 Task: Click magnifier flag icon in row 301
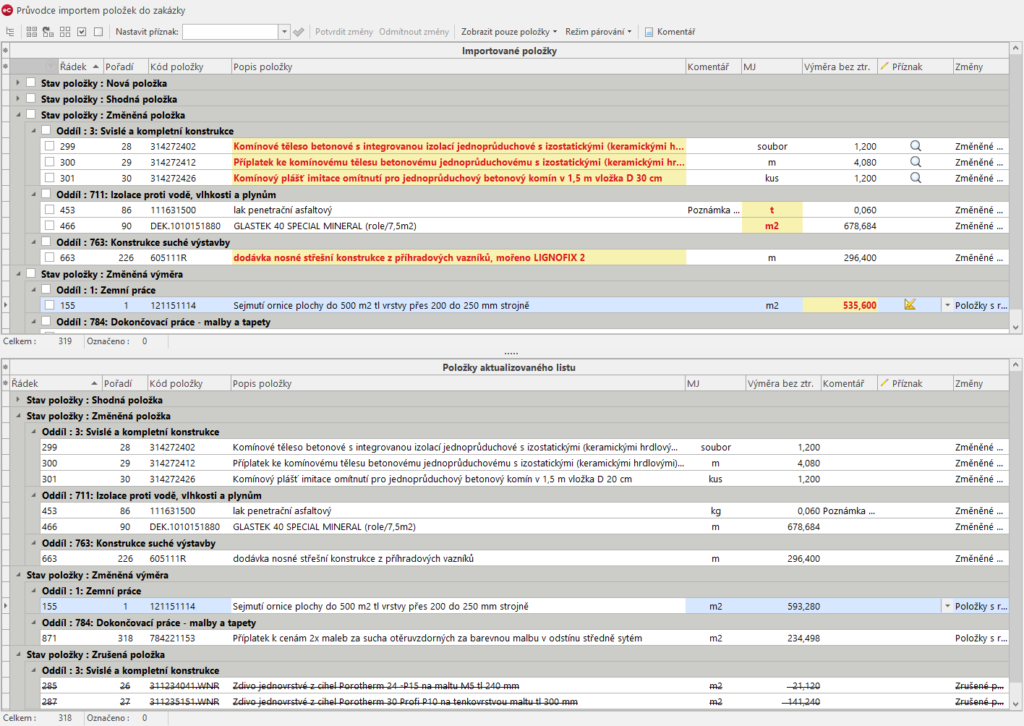pos(914,178)
